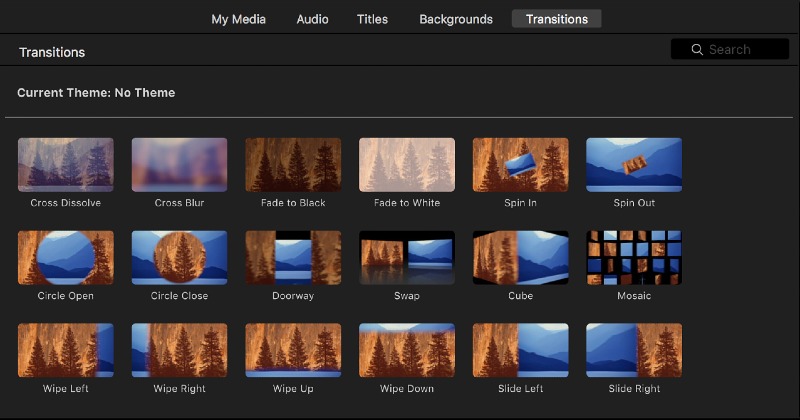Select the Cross Dissolve transition thumbnail
800x420 pixels.
coord(66,165)
